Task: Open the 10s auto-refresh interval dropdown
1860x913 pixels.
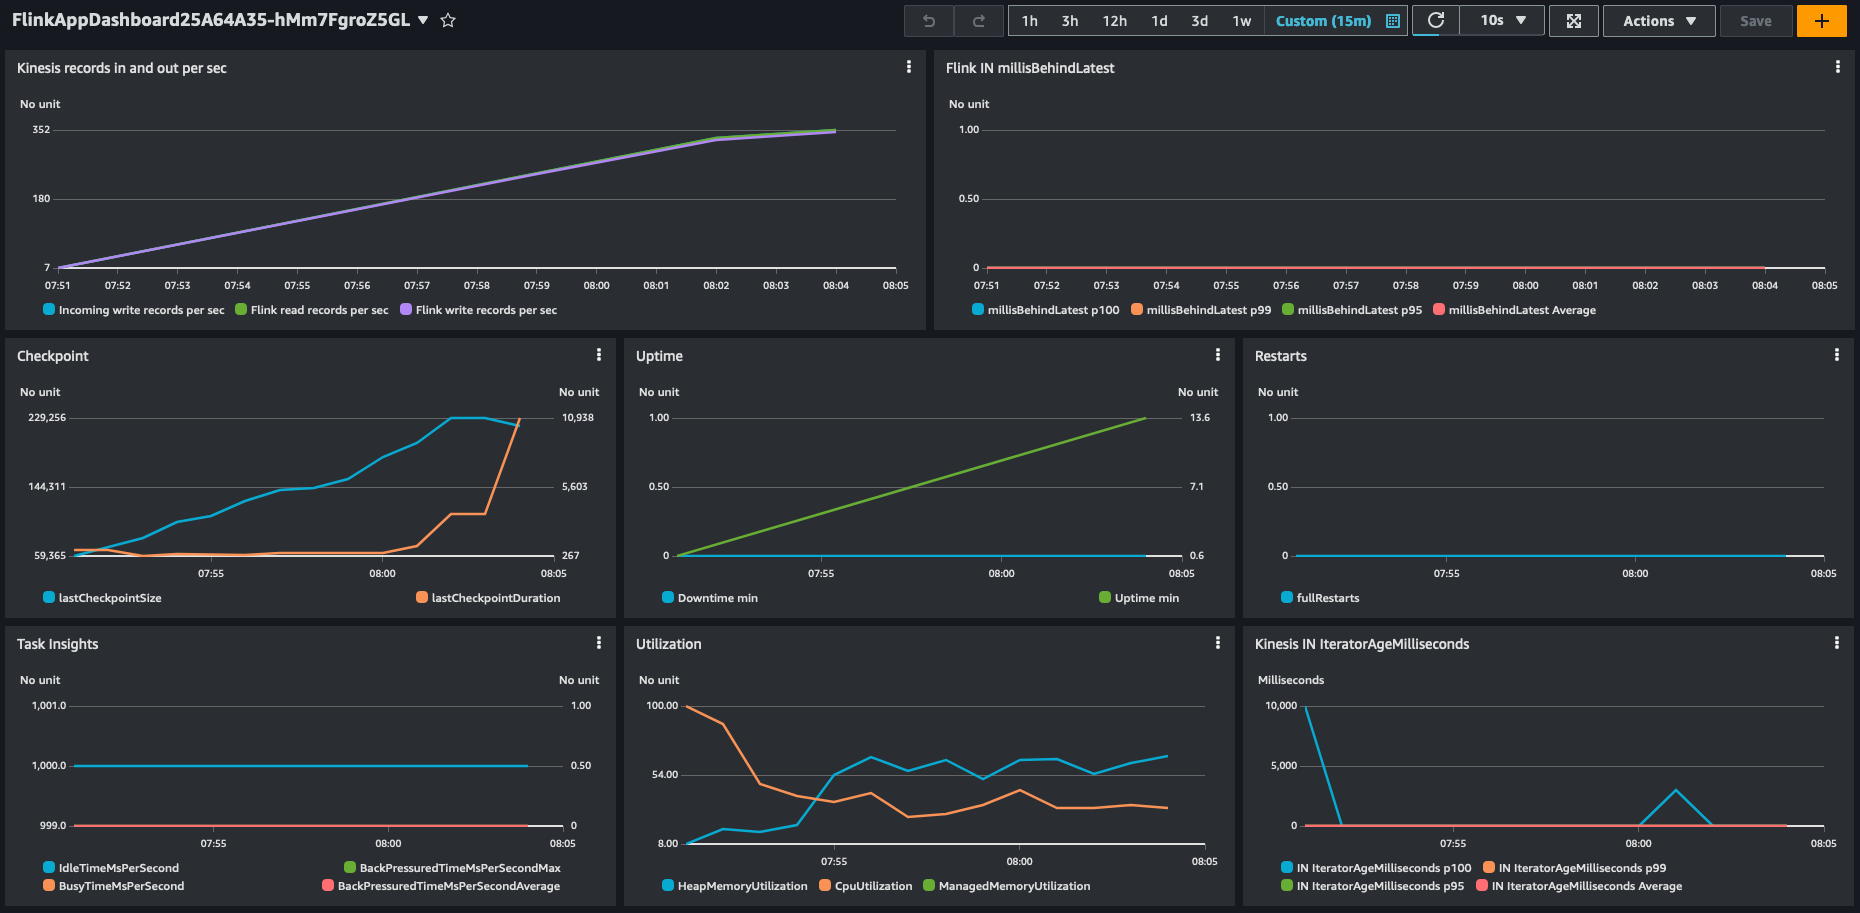Action: tap(1501, 20)
